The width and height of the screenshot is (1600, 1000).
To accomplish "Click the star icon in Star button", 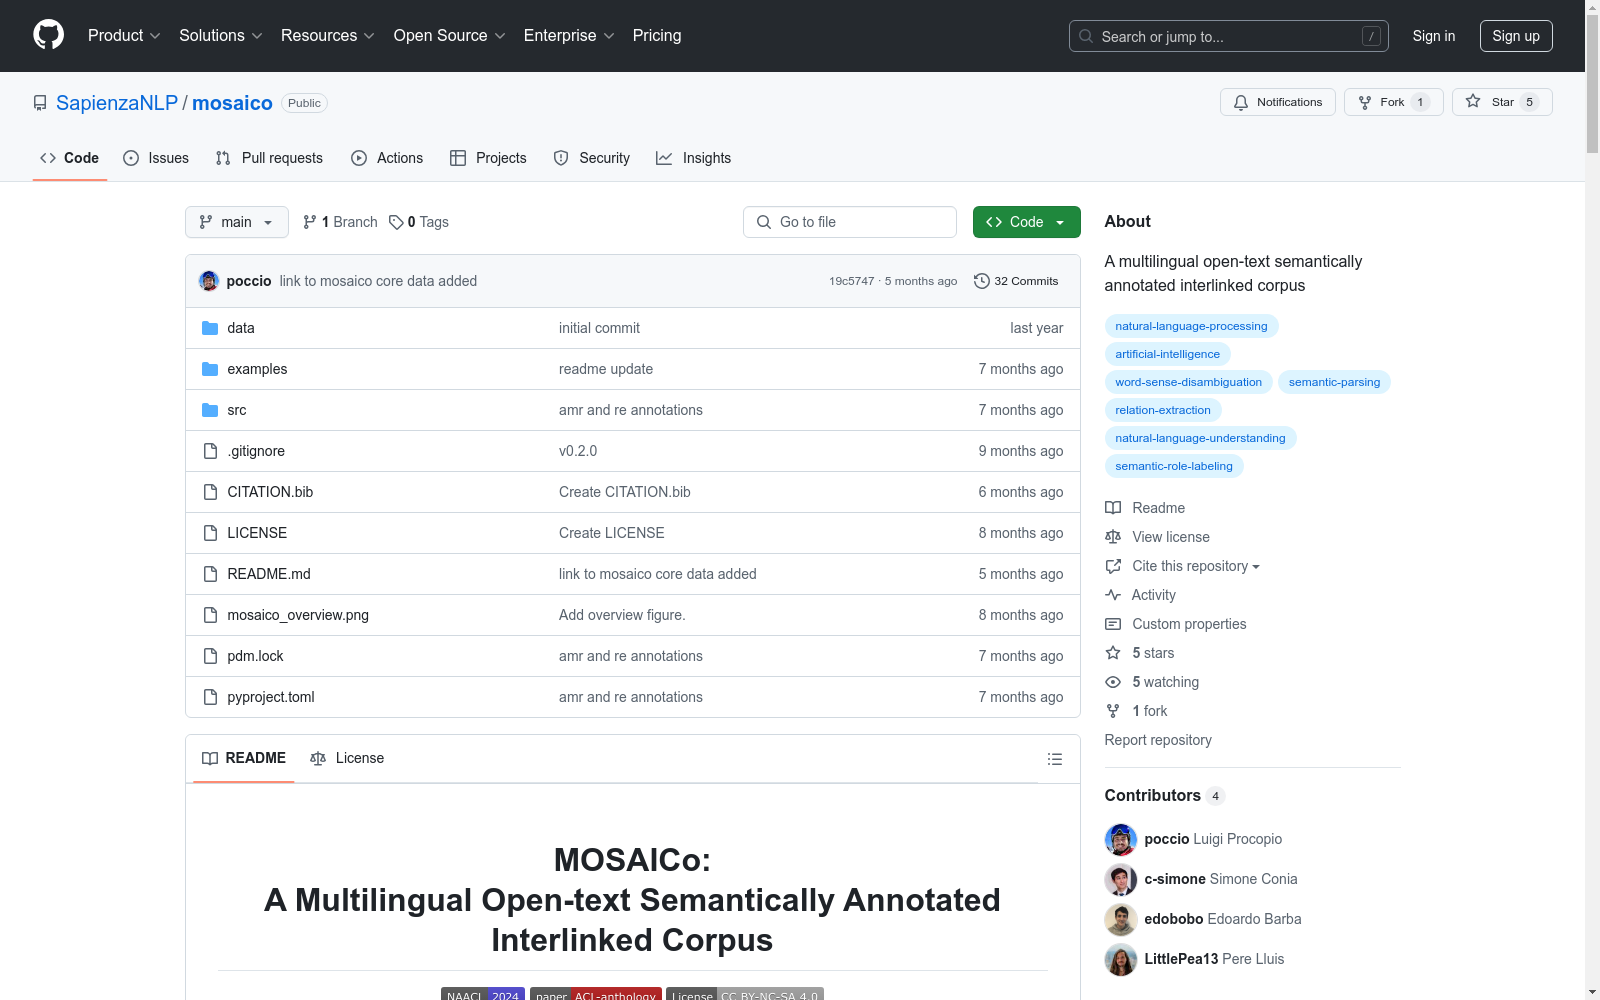I will pyautogui.click(x=1473, y=101).
